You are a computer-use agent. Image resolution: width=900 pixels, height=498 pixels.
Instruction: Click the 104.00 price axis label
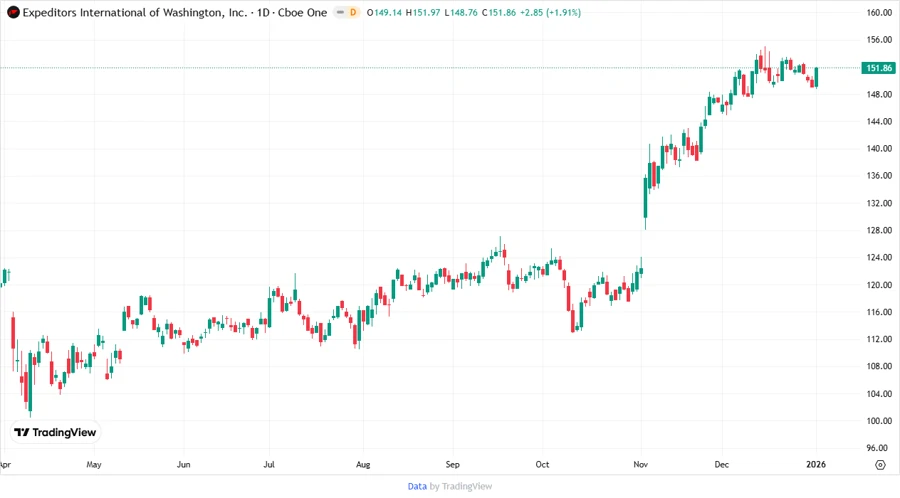[x=879, y=394]
